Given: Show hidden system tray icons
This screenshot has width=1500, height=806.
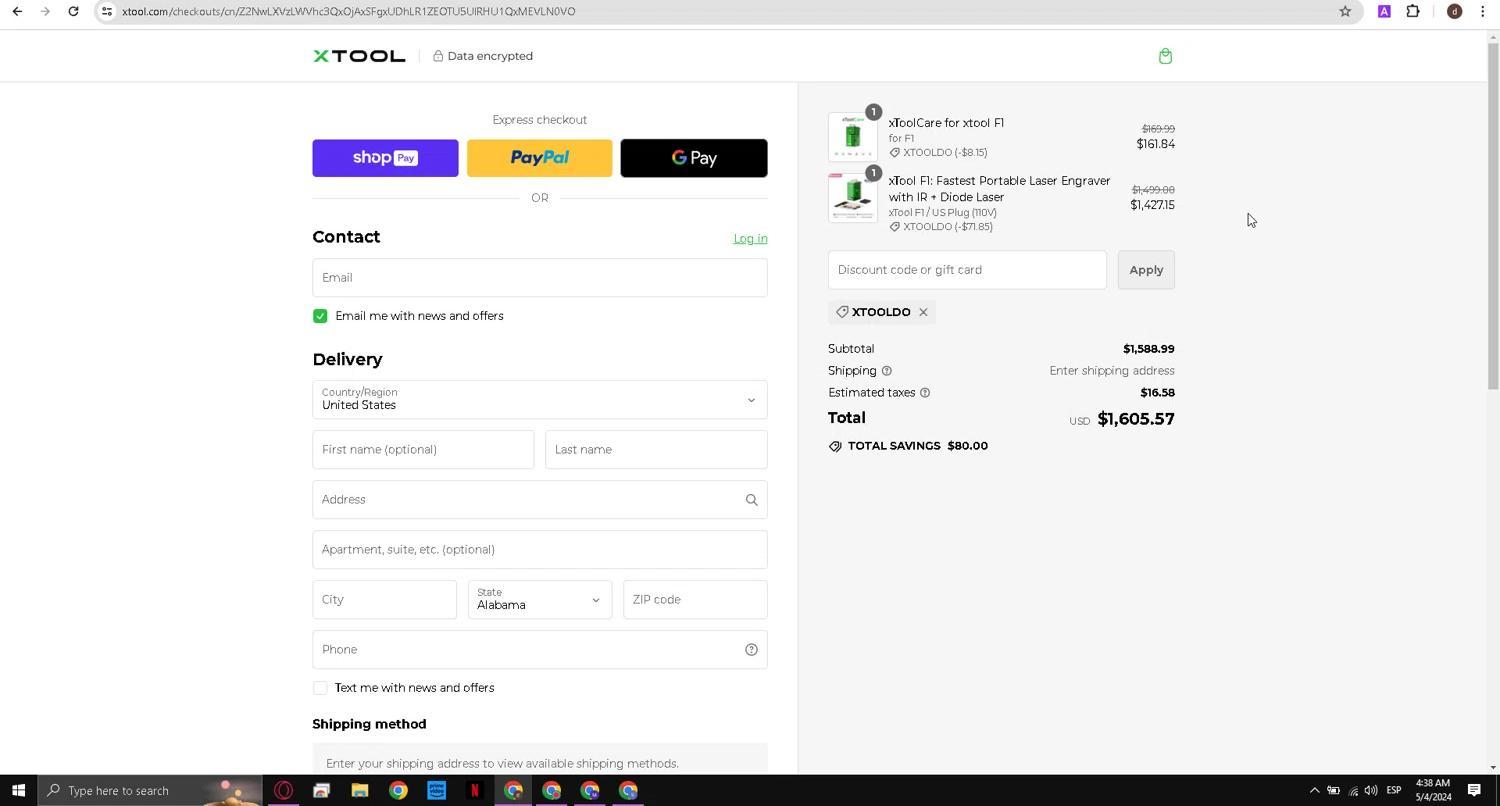Looking at the screenshot, I should tap(1314, 791).
